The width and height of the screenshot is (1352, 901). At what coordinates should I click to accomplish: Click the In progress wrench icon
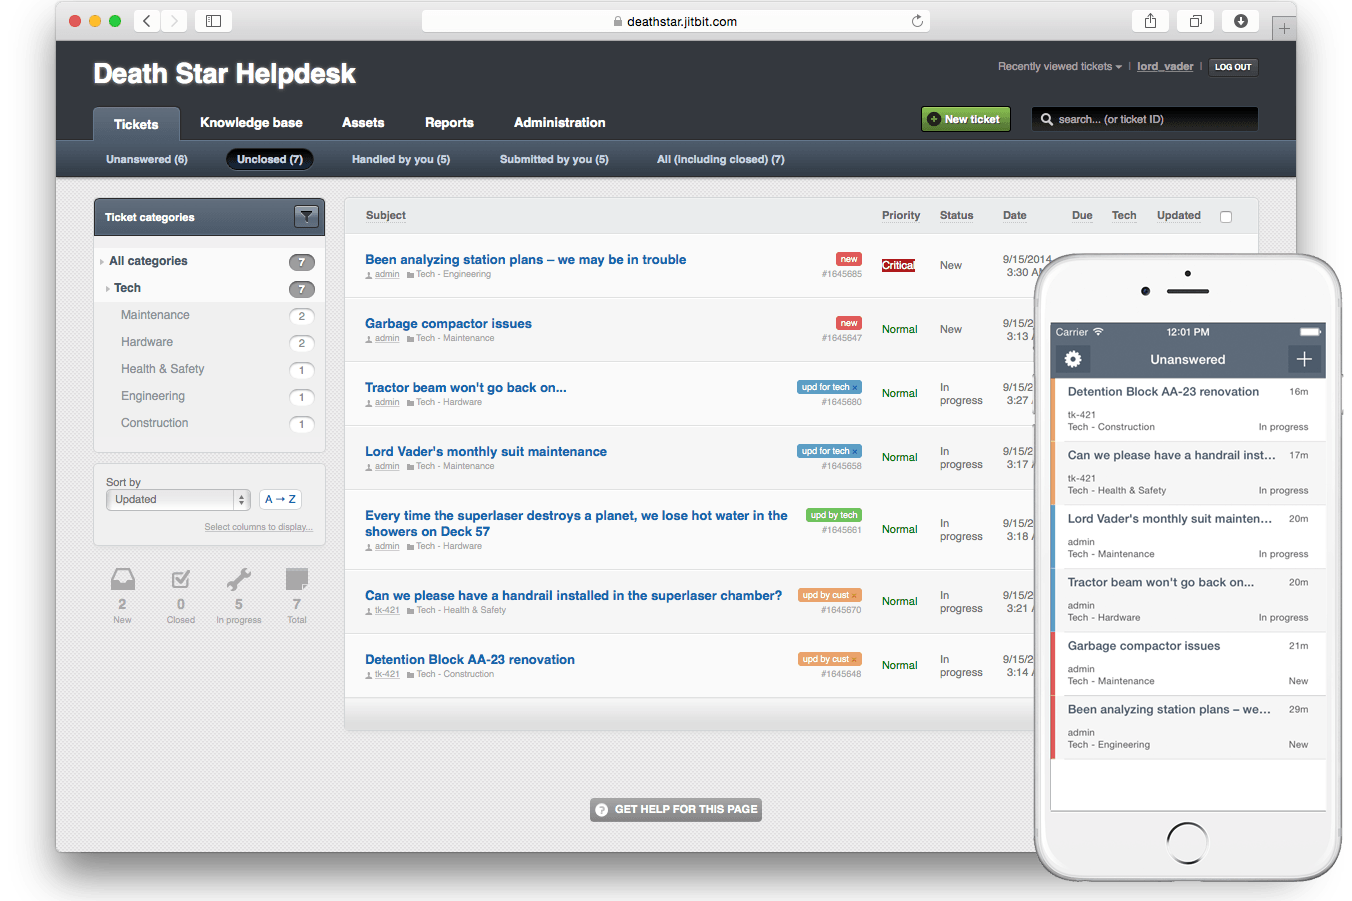238,578
